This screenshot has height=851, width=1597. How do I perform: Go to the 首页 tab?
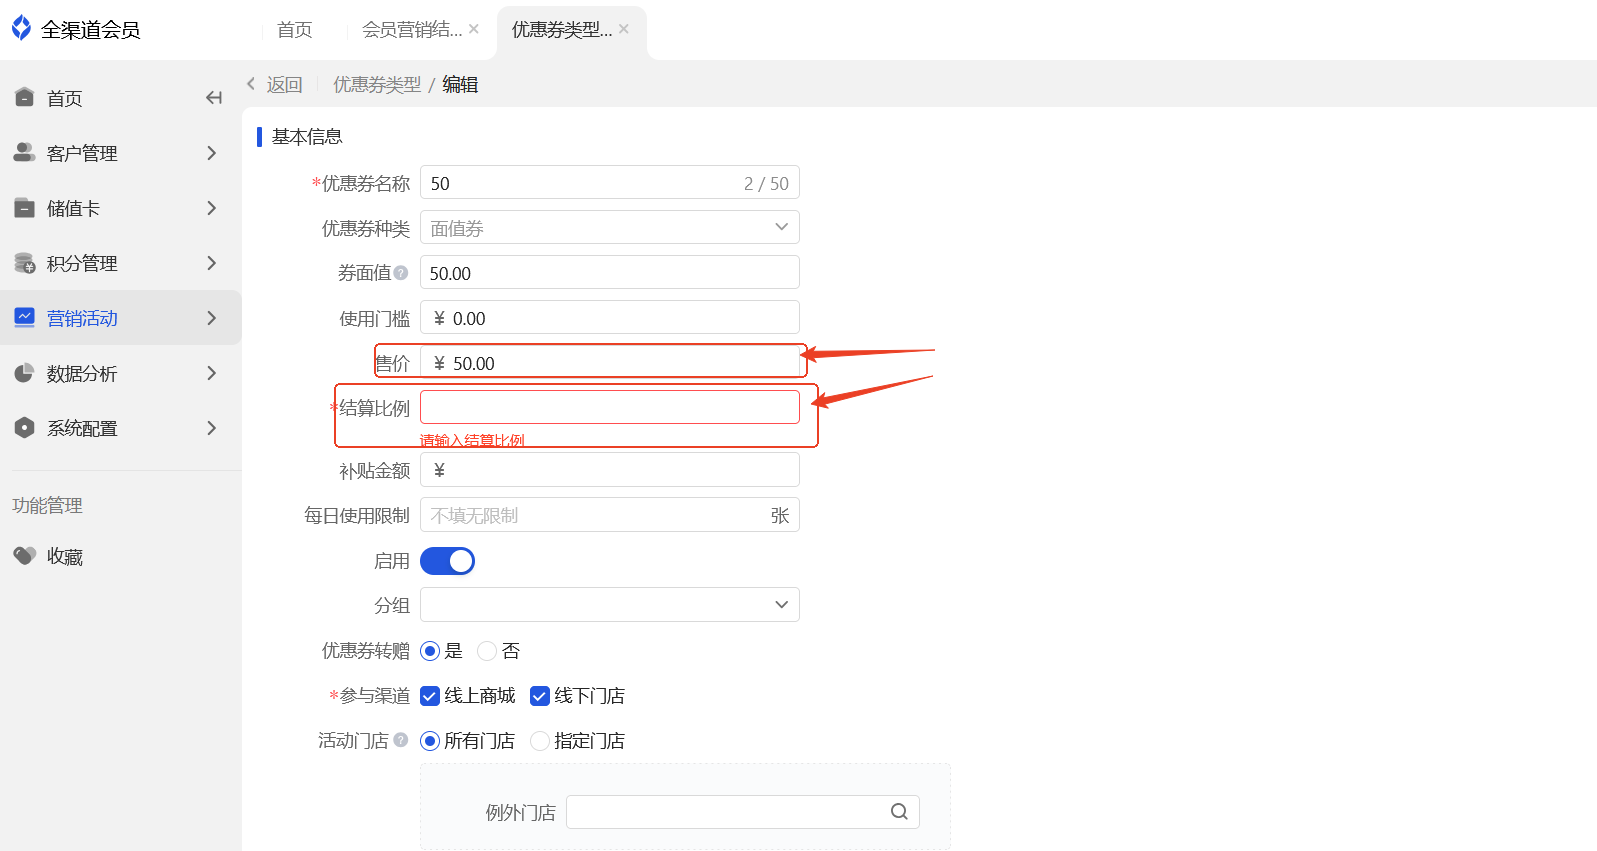(x=294, y=30)
